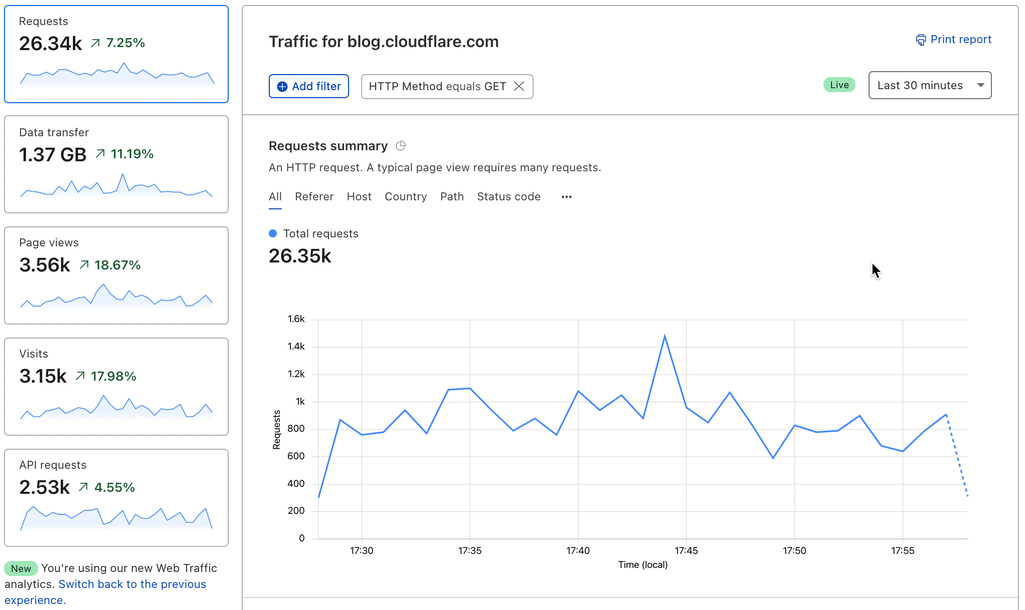Click the peak point of the requests chart line

point(665,336)
